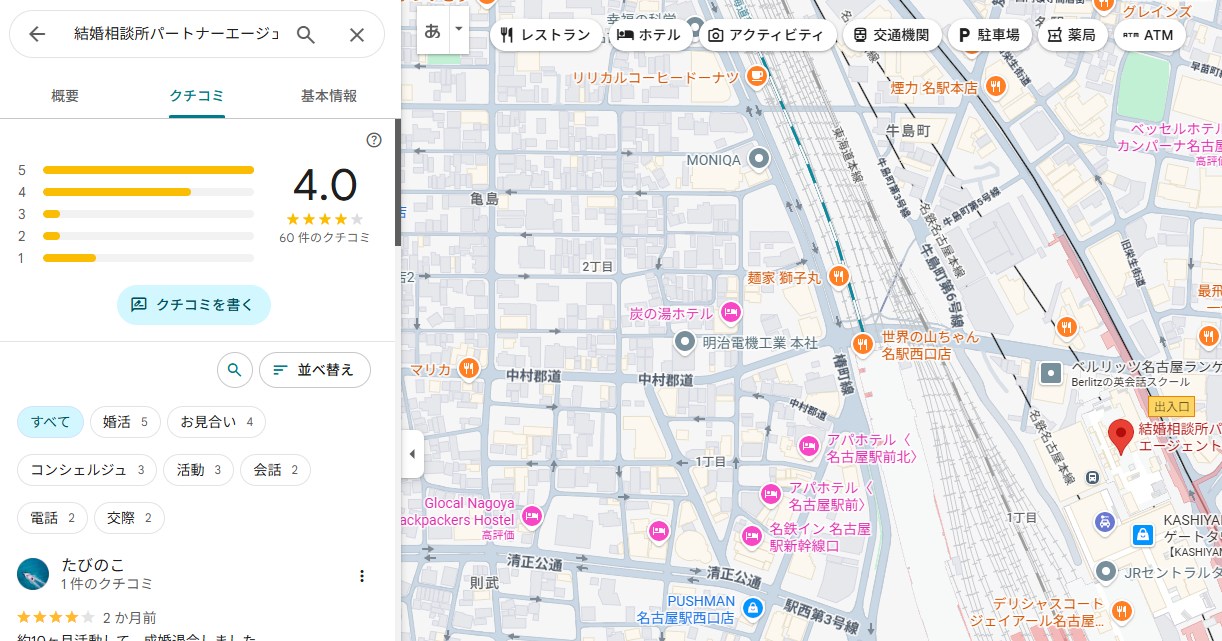Select the 麺家 獅子丸 restaurant marker
Viewport: 1222px width, 641px height.
click(839, 276)
